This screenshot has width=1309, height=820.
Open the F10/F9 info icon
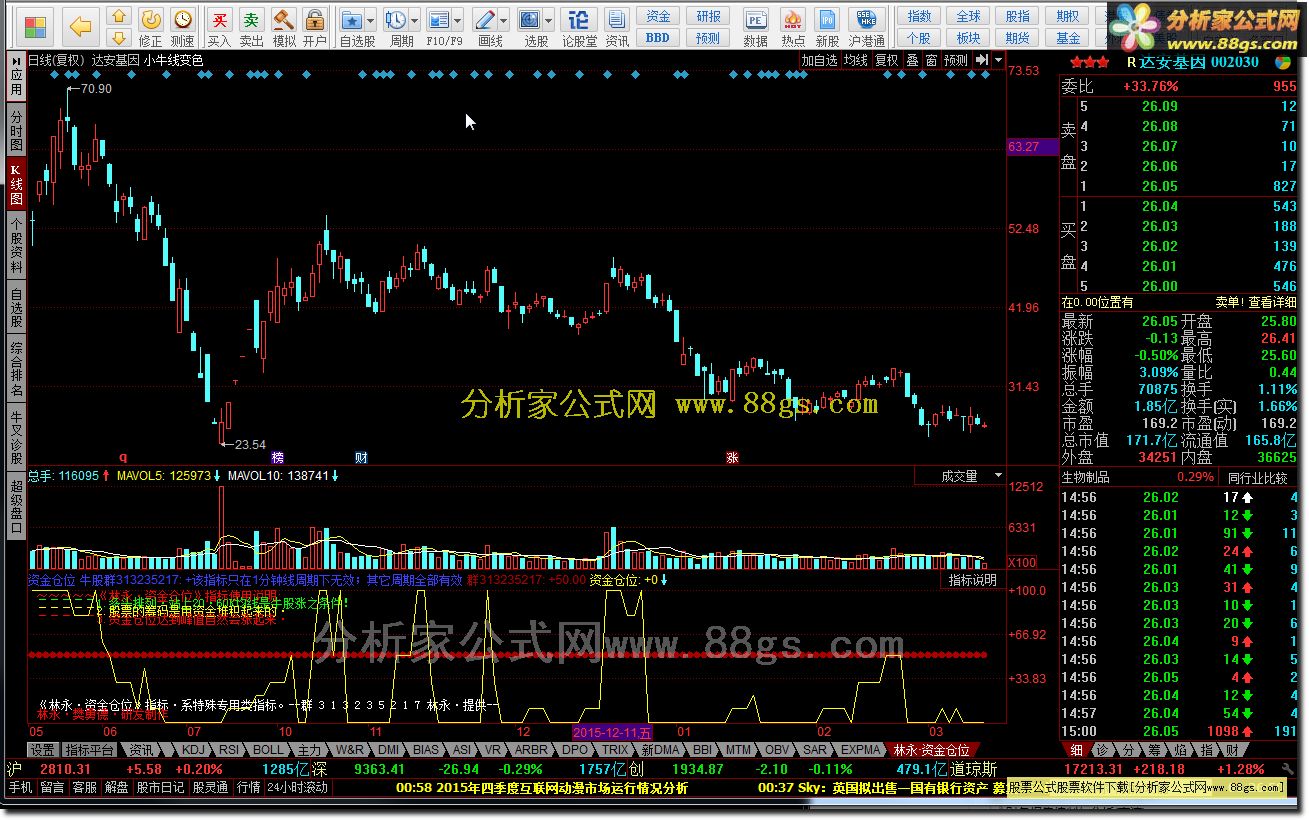point(438,20)
